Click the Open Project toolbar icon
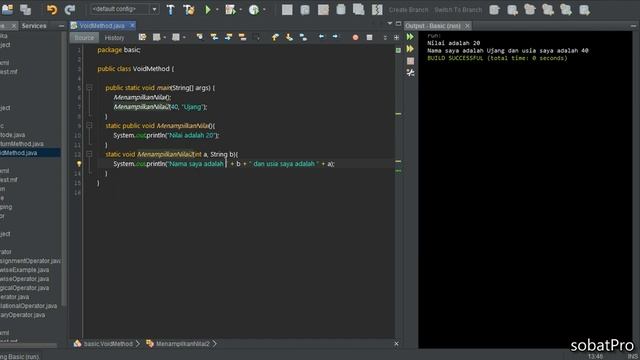Viewport: 640px width, 360px height. pyautogui.click(x=8, y=9)
